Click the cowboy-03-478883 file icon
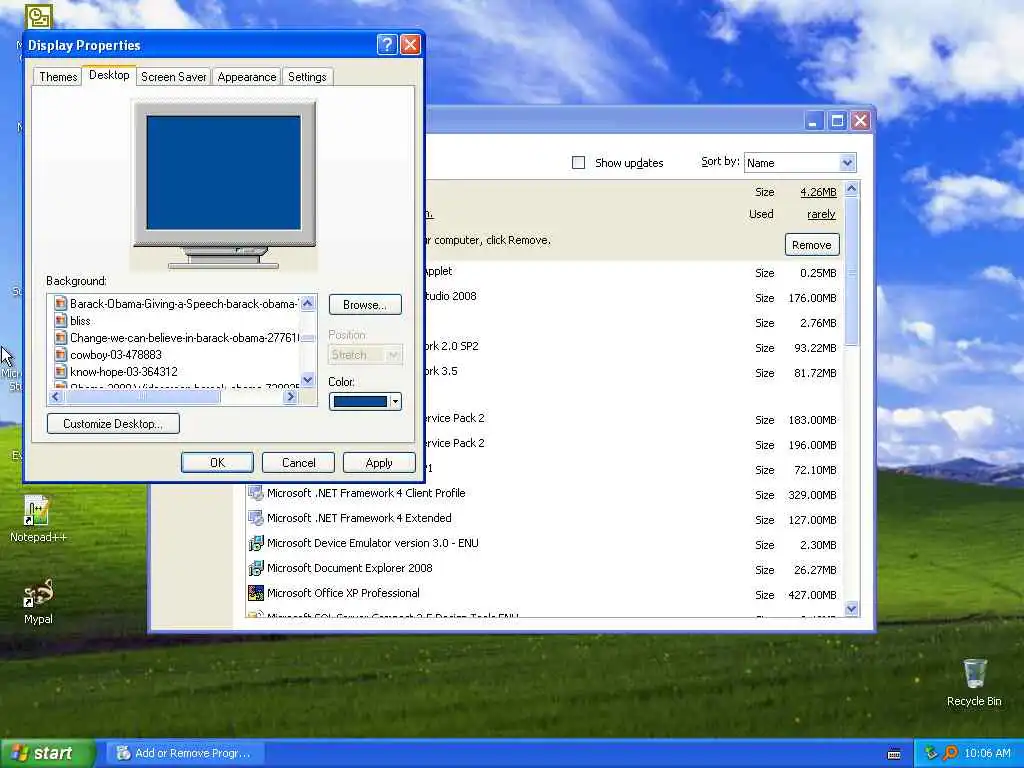 point(61,355)
